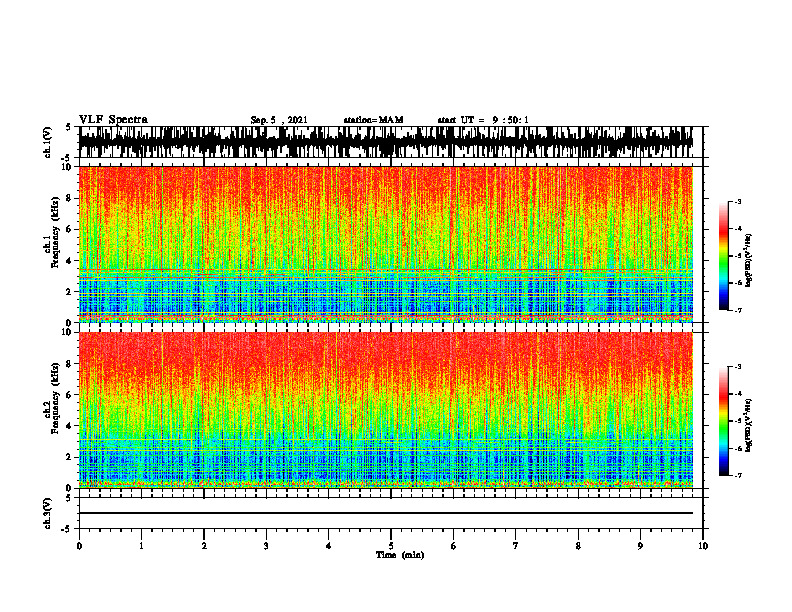Click time axis tick label "1"
This screenshot has height=612, width=792.
pyautogui.click(x=141, y=546)
